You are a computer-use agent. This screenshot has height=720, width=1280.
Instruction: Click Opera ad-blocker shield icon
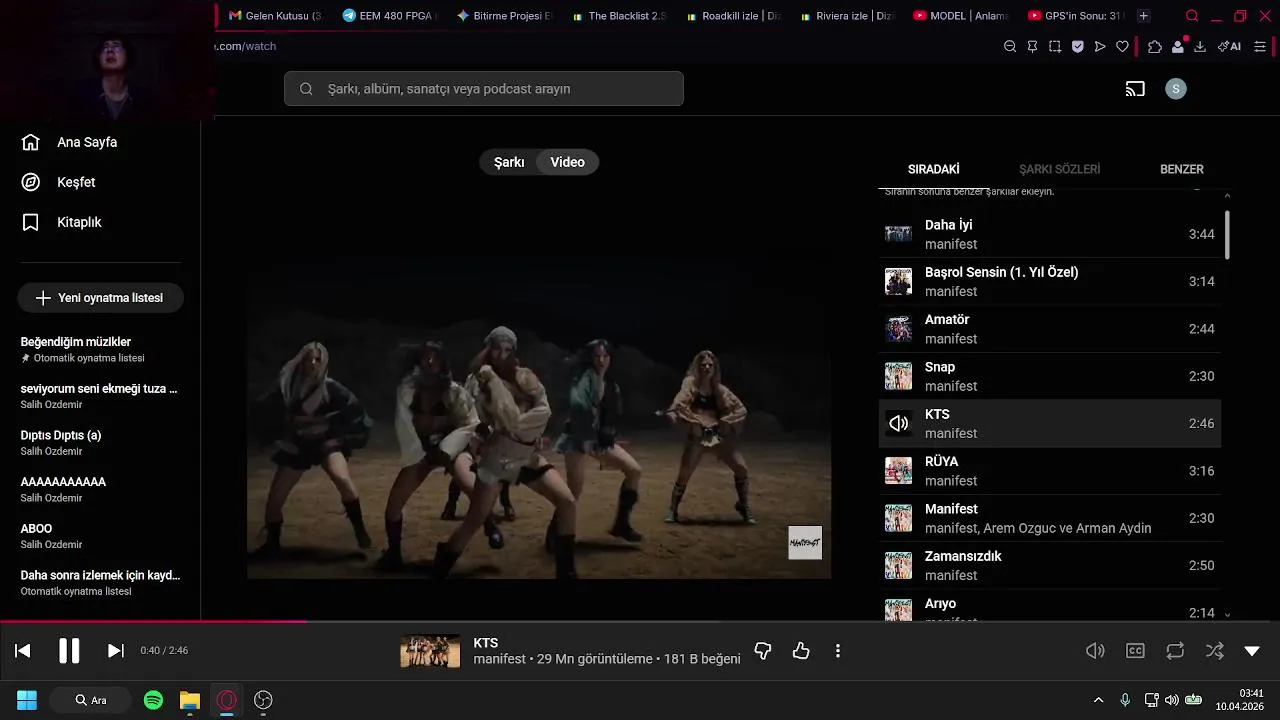pyautogui.click(x=1078, y=46)
